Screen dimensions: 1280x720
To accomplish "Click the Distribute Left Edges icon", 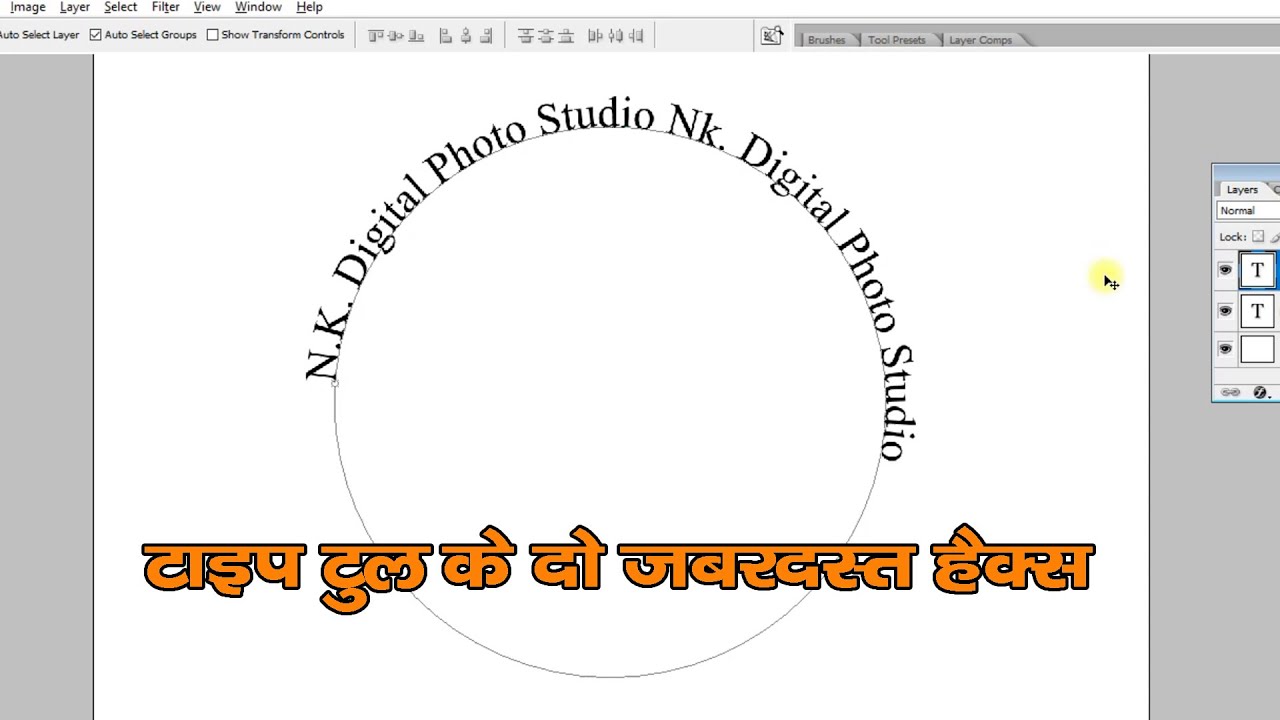I will coord(595,36).
